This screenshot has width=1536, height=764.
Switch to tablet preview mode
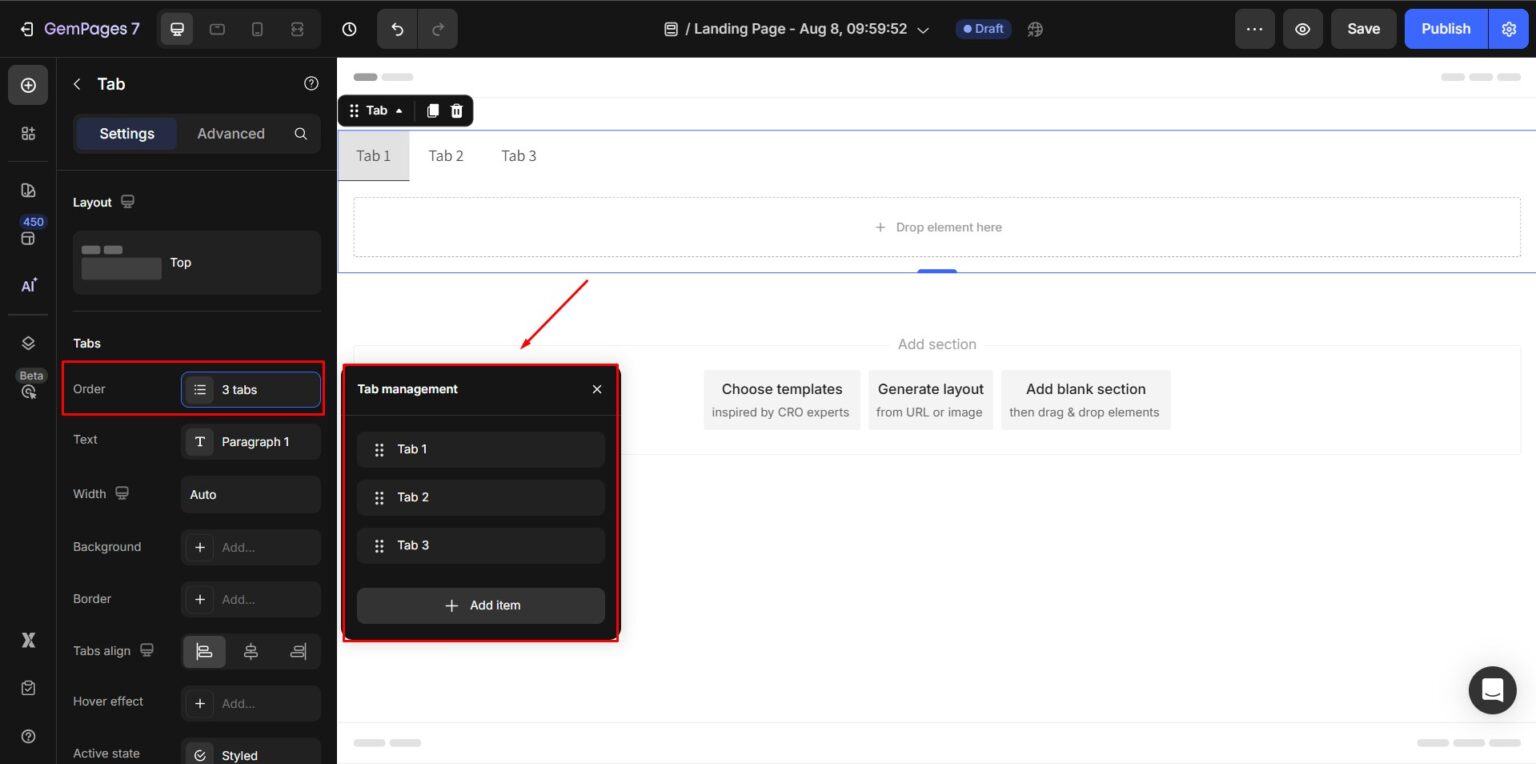coord(217,29)
